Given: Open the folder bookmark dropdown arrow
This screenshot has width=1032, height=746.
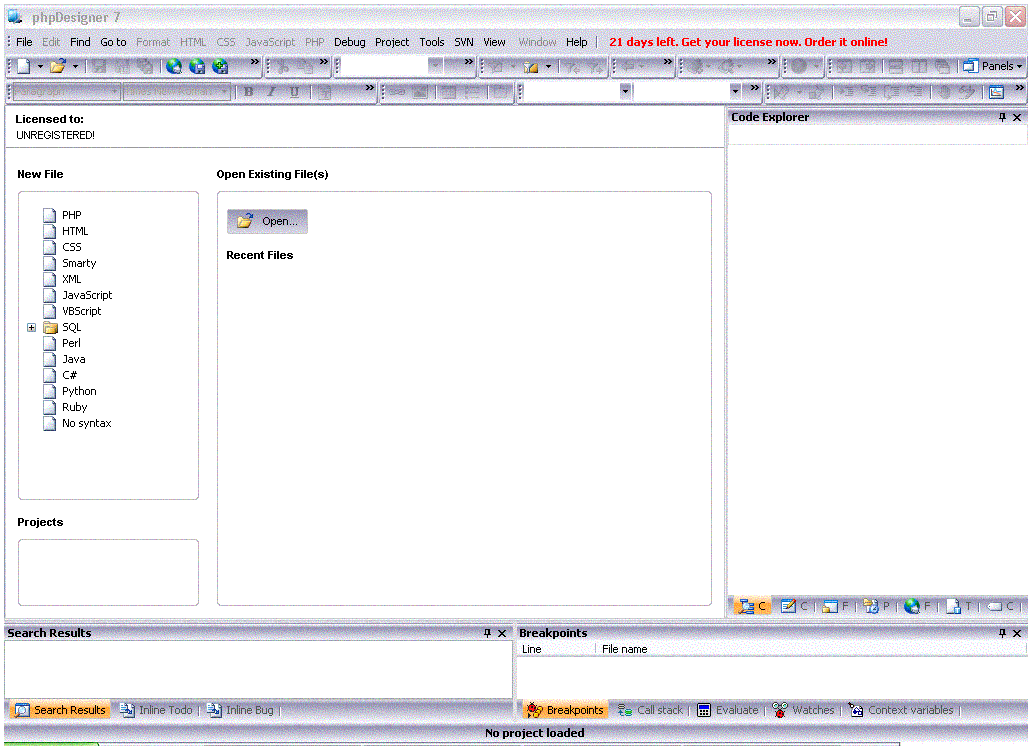Looking at the screenshot, I should pos(548,67).
